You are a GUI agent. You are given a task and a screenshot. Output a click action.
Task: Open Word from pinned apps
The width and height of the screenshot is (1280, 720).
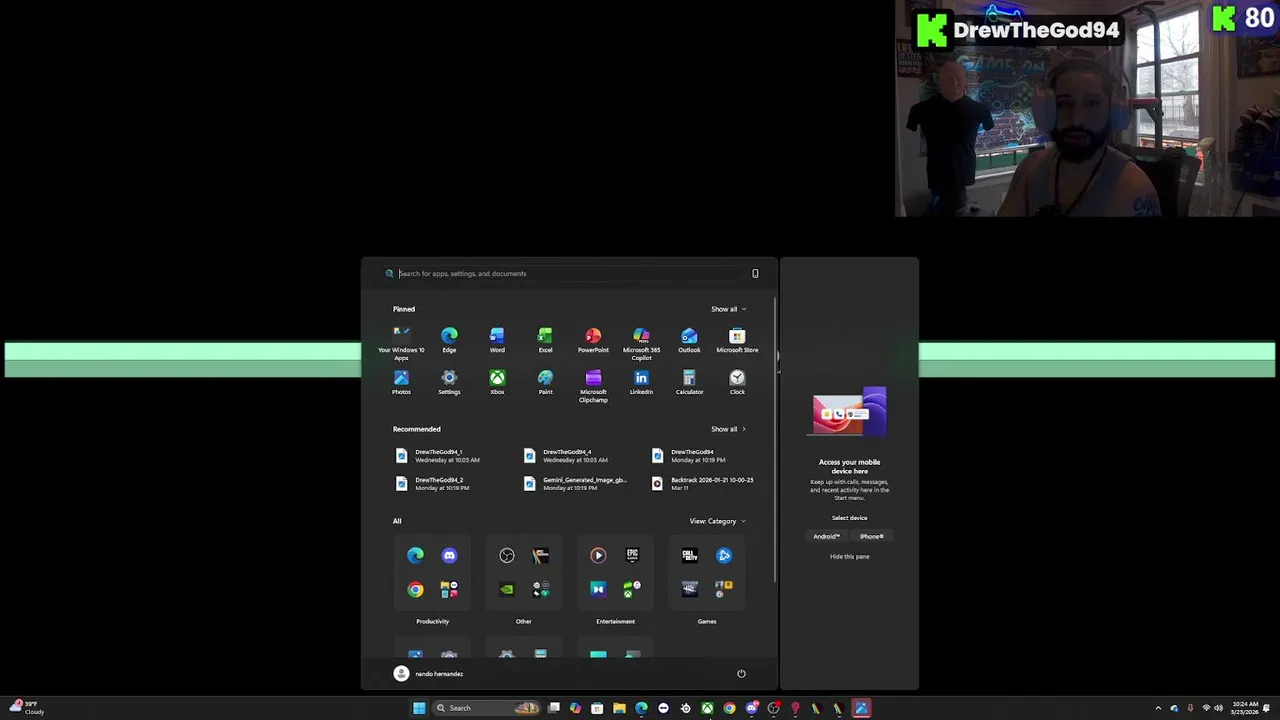point(497,340)
